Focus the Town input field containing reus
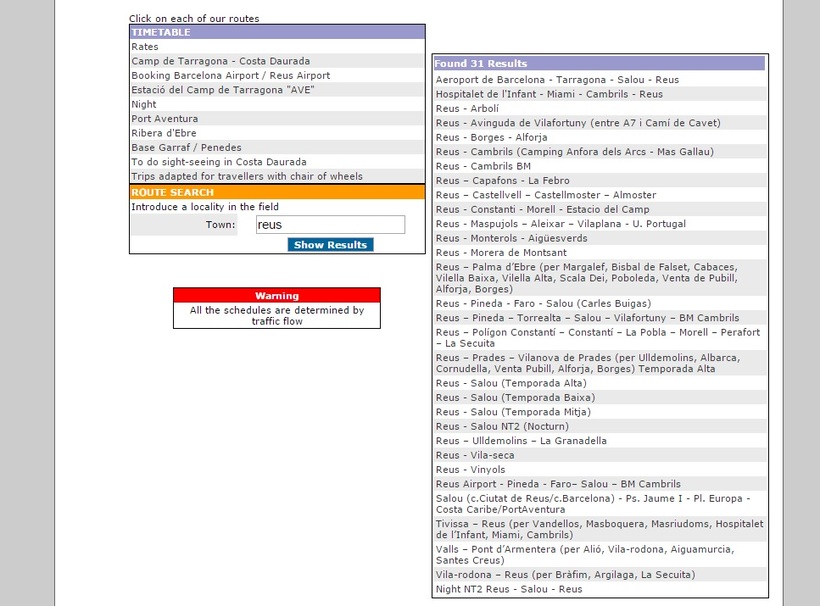This screenshot has width=820, height=606. [330, 224]
